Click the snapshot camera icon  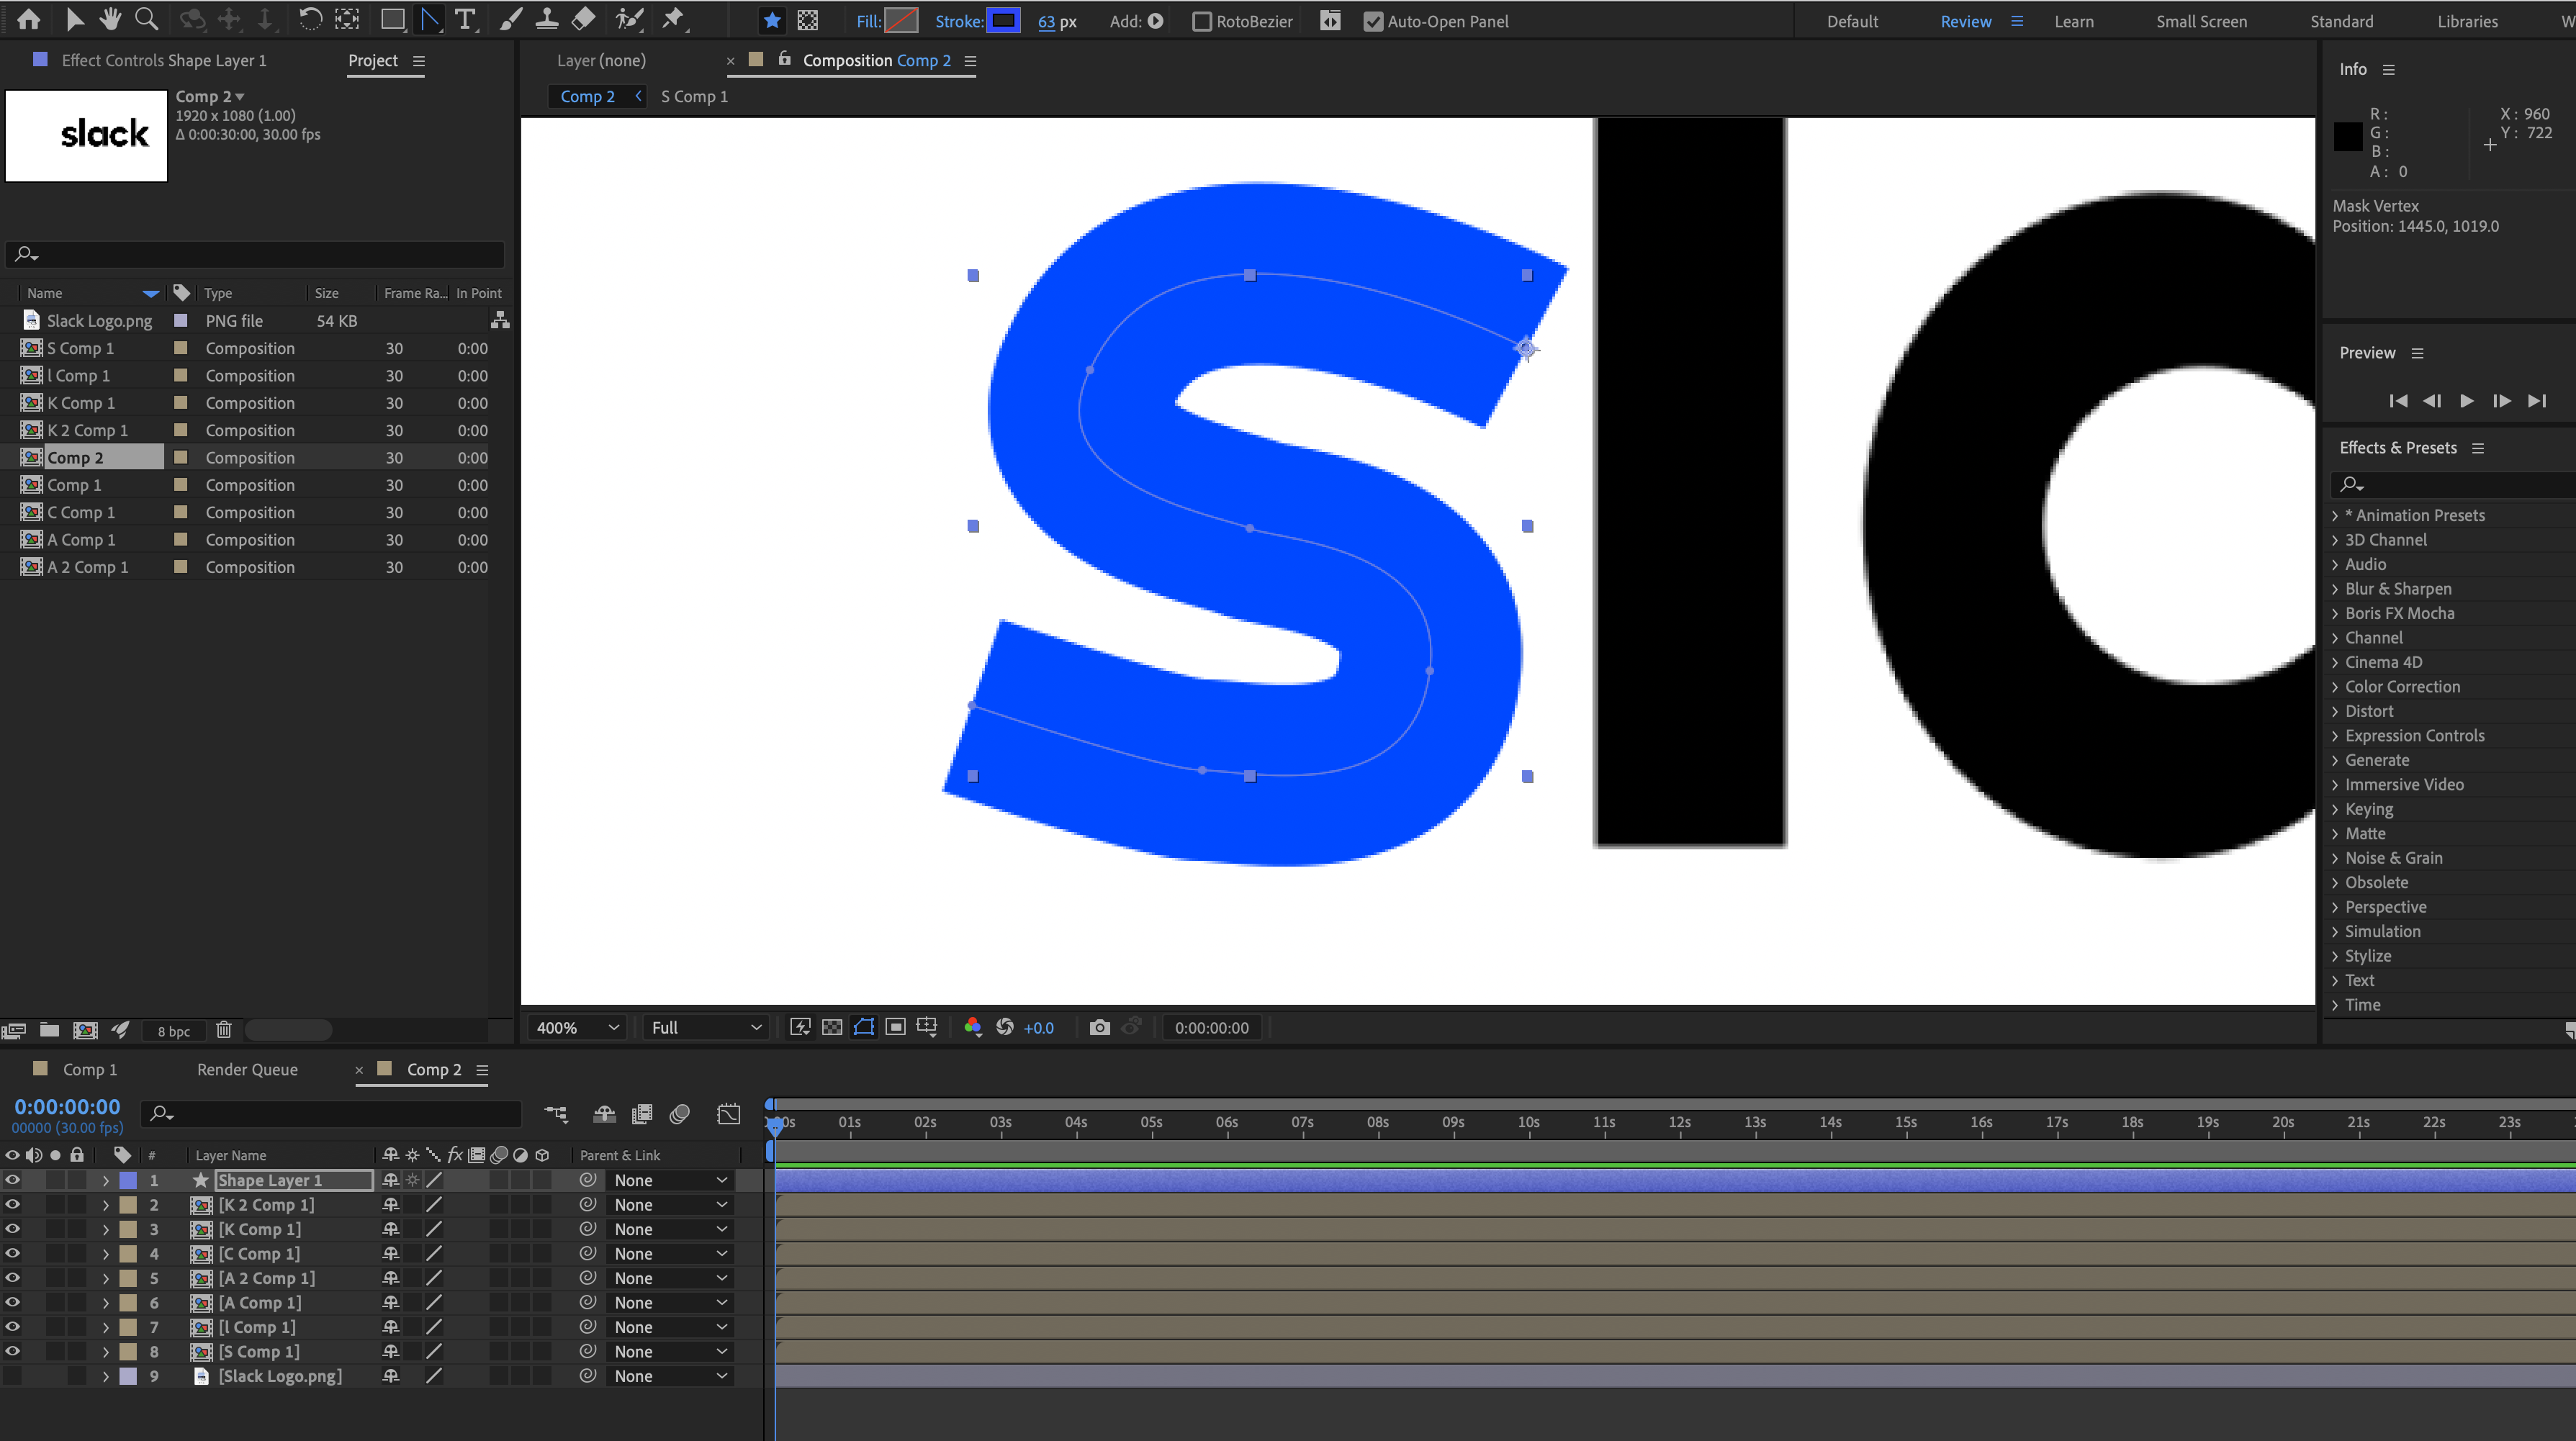(1099, 1027)
